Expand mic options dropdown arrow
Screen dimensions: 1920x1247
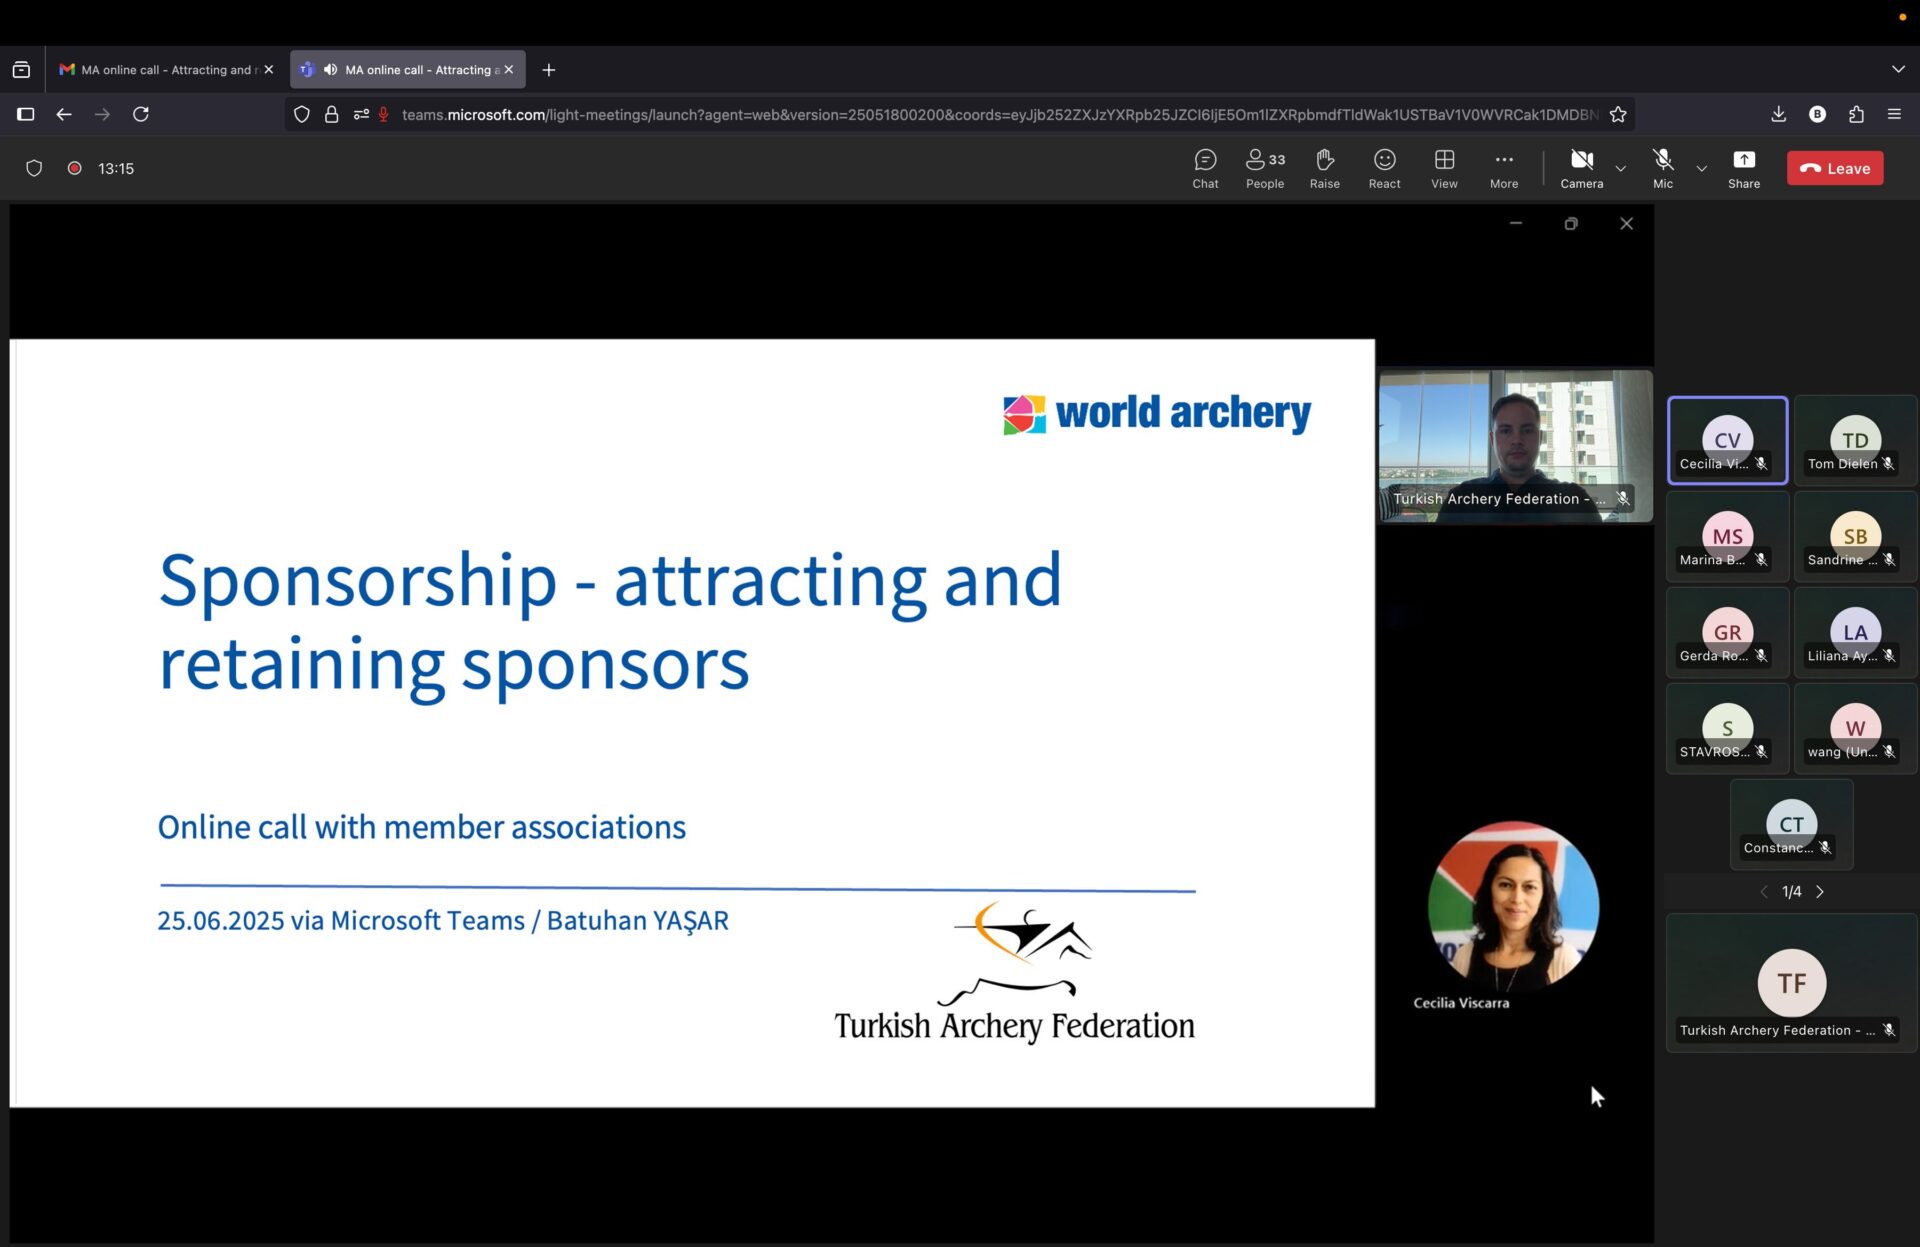[x=1701, y=168]
